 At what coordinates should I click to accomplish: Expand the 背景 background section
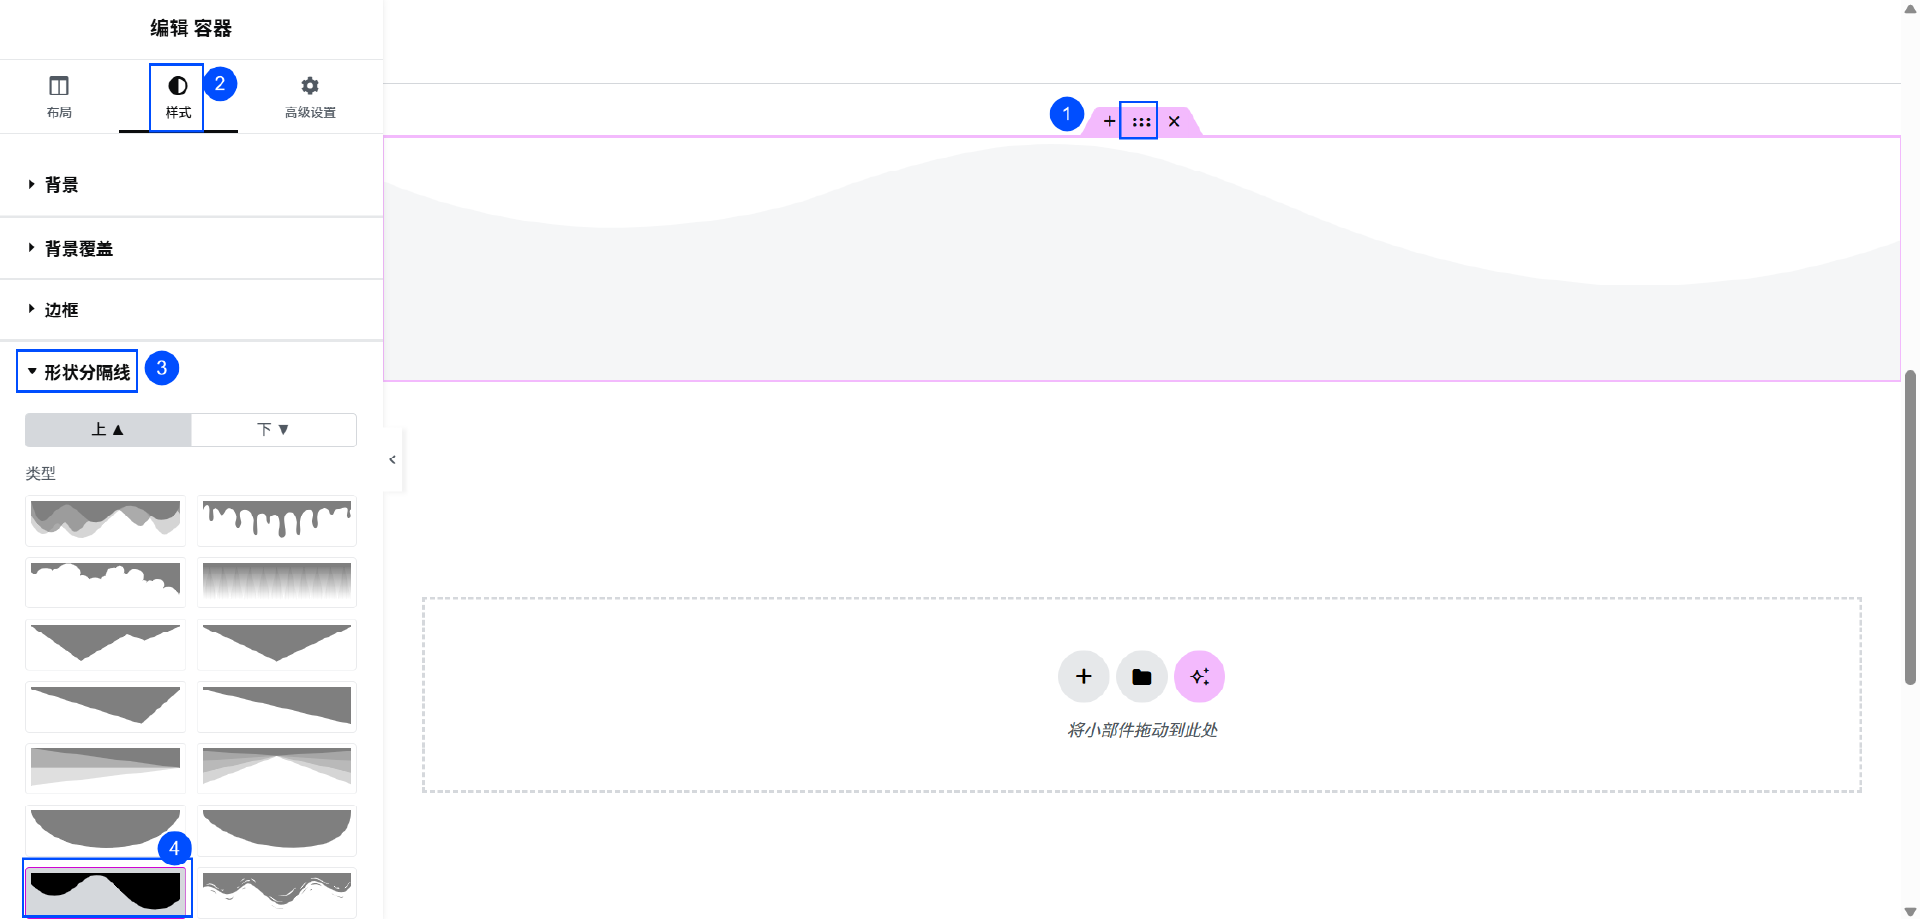point(61,185)
